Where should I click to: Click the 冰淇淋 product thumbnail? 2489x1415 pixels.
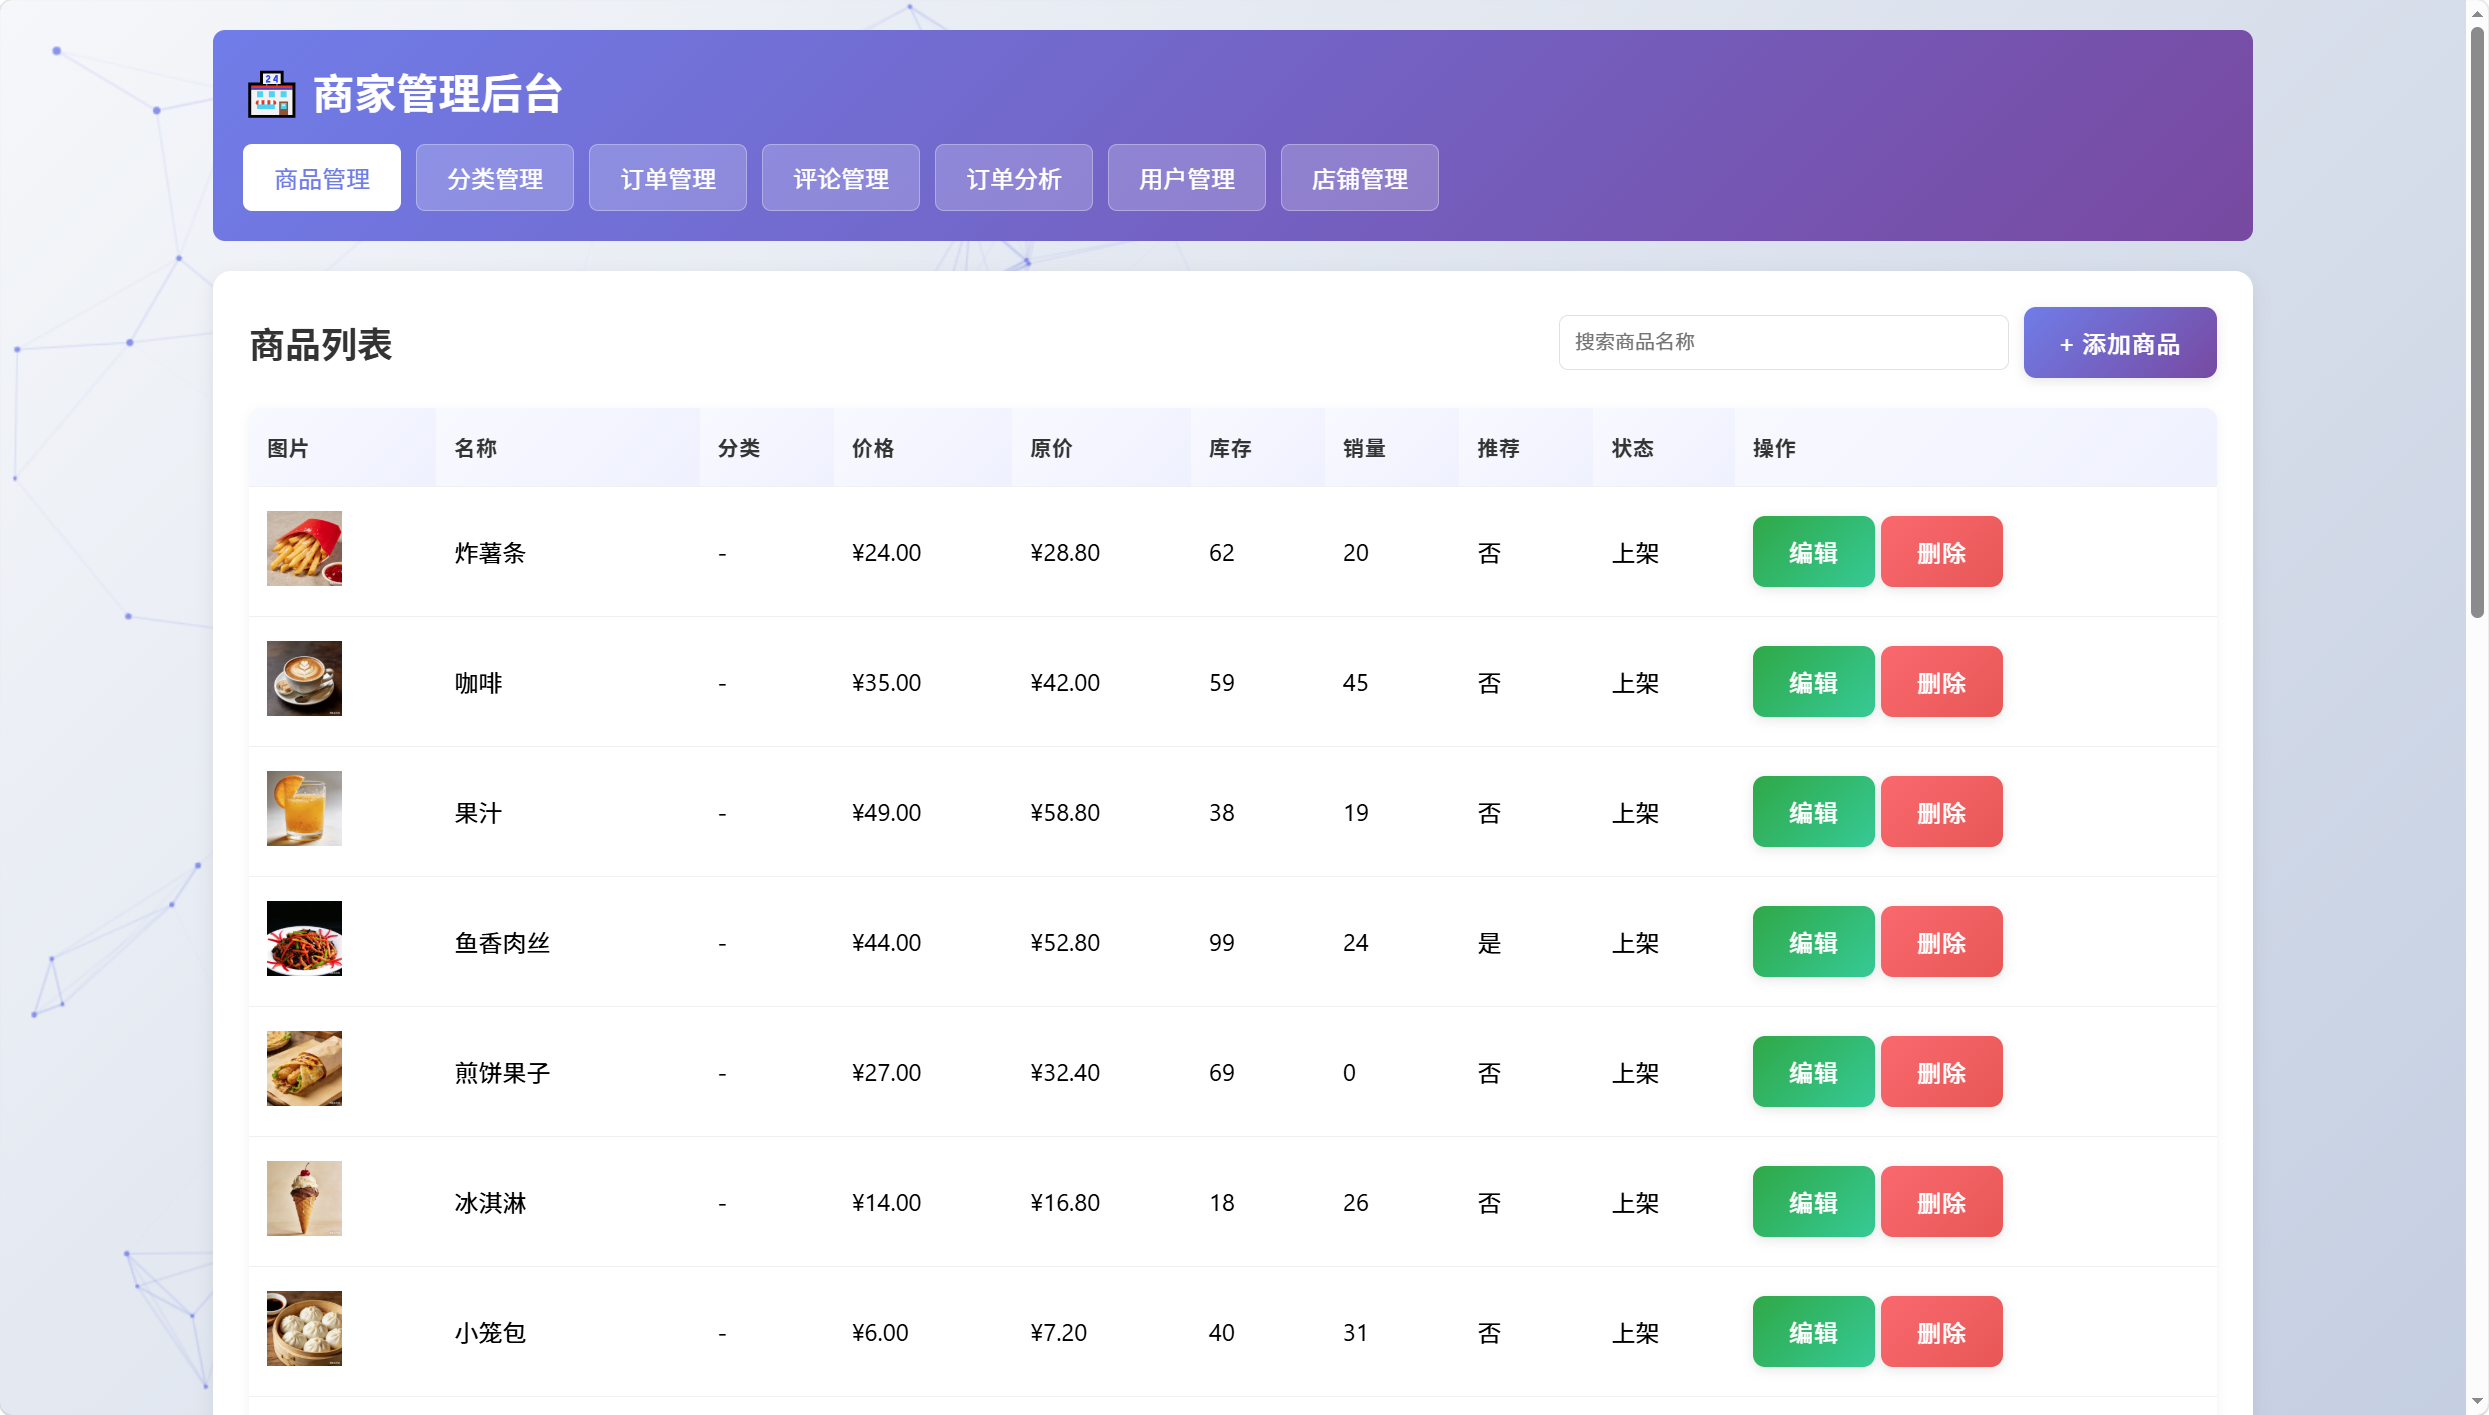(x=304, y=1199)
